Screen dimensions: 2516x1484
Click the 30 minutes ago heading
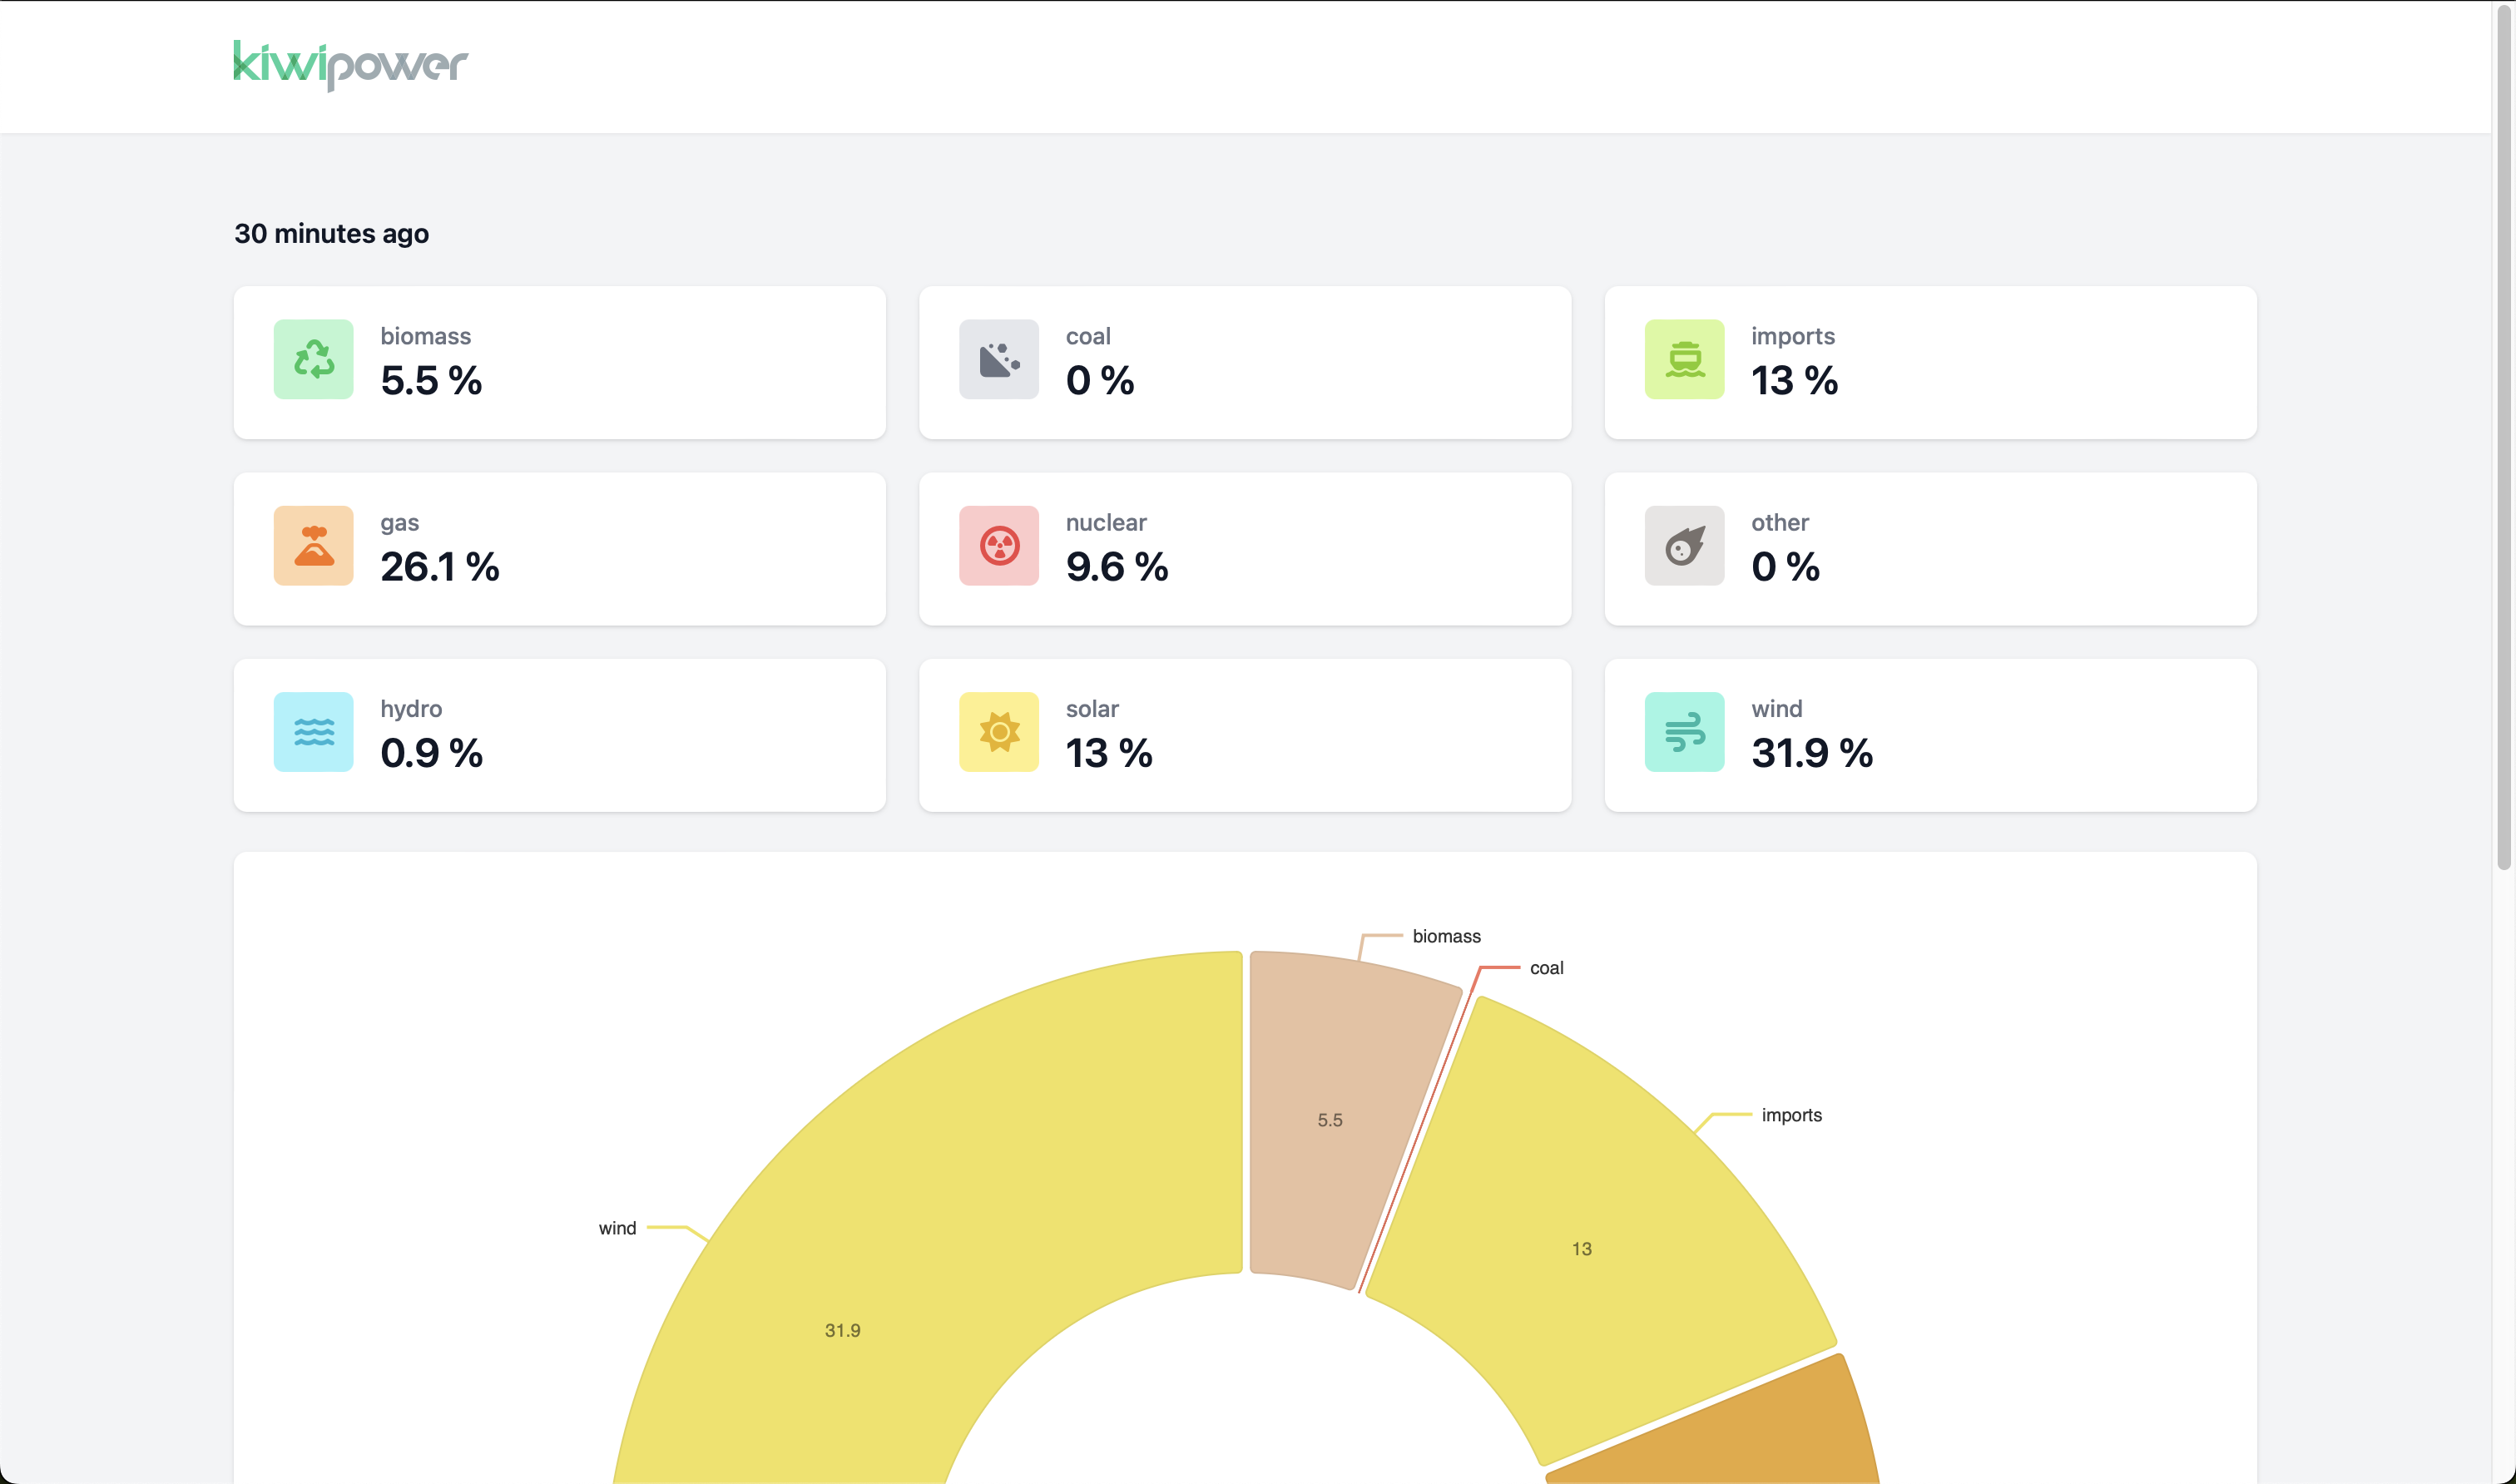331,233
